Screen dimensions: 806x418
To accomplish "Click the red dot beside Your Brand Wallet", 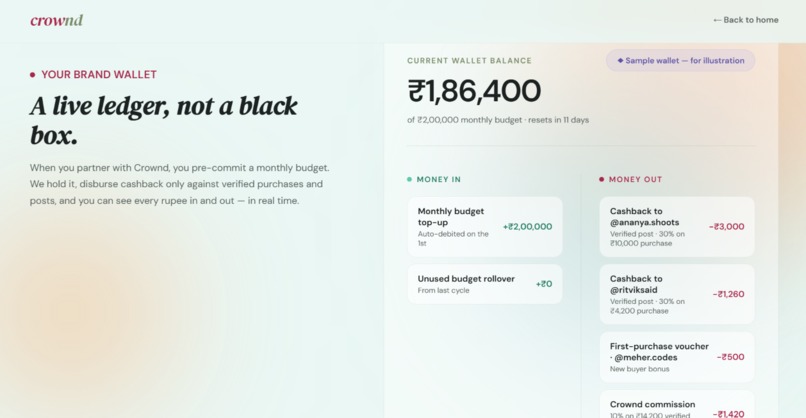I will point(32,75).
